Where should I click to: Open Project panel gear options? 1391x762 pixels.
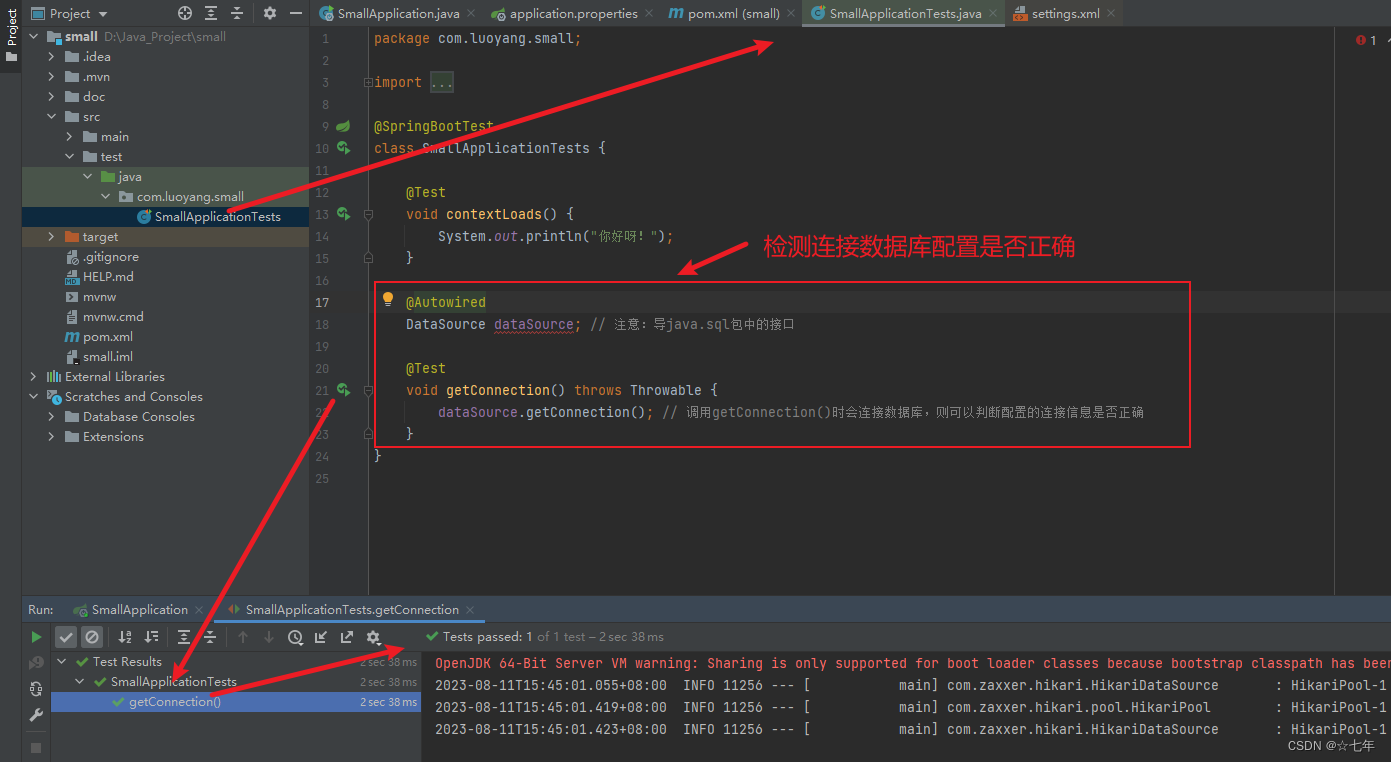[x=269, y=13]
